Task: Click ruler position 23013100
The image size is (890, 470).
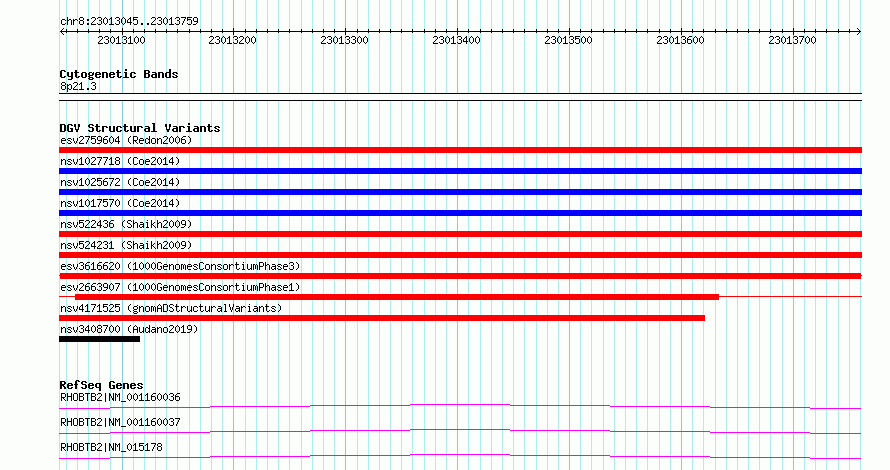Action: [121, 40]
